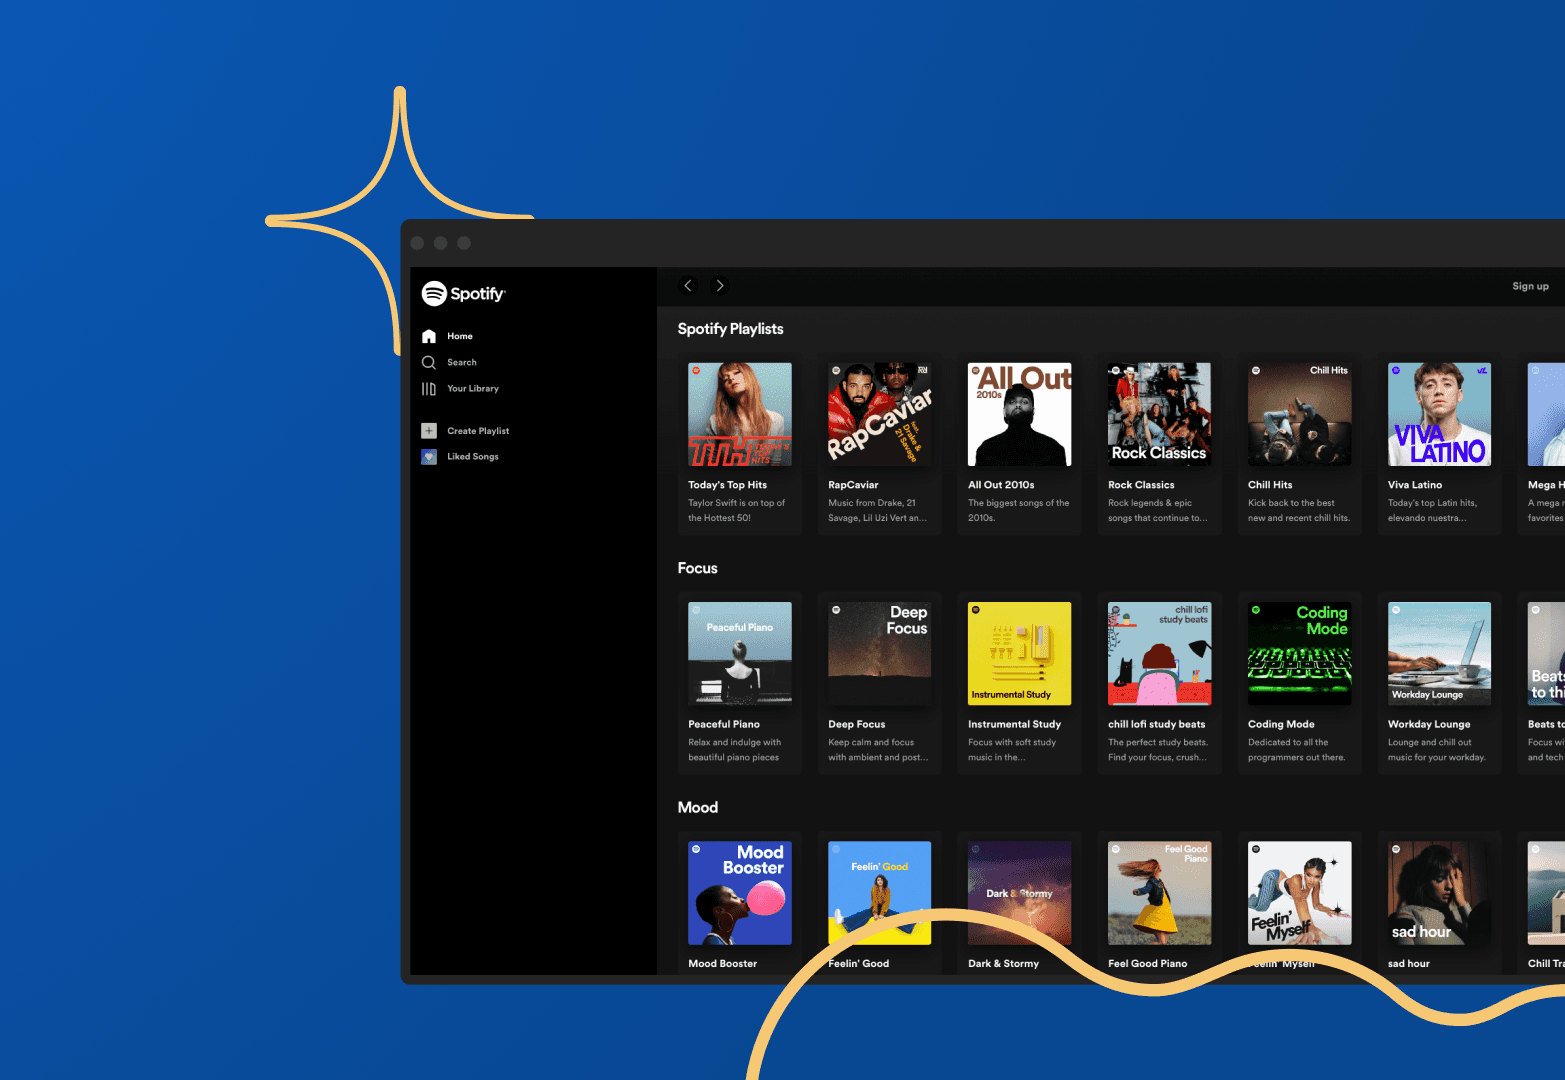Click 'Dedicated to all the programmers' description
This screenshot has height=1080, width=1565.
click(x=1297, y=749)
